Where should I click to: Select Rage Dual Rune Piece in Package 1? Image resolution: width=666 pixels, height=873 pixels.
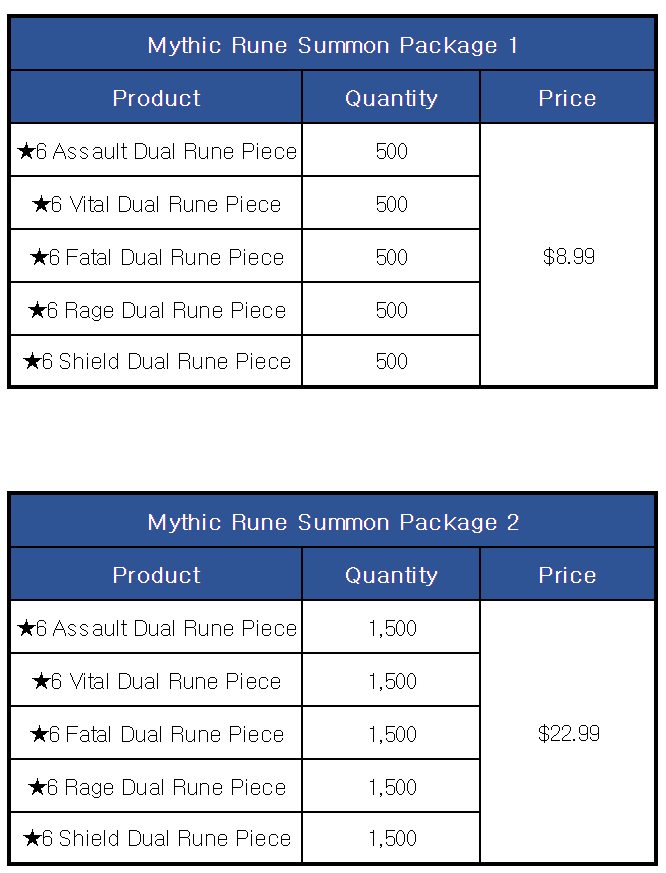coord(156,309)
